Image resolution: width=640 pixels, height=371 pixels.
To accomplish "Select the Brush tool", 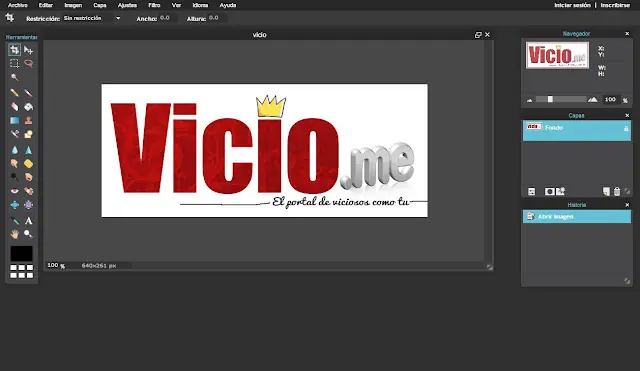I will [x=28, y=93].
